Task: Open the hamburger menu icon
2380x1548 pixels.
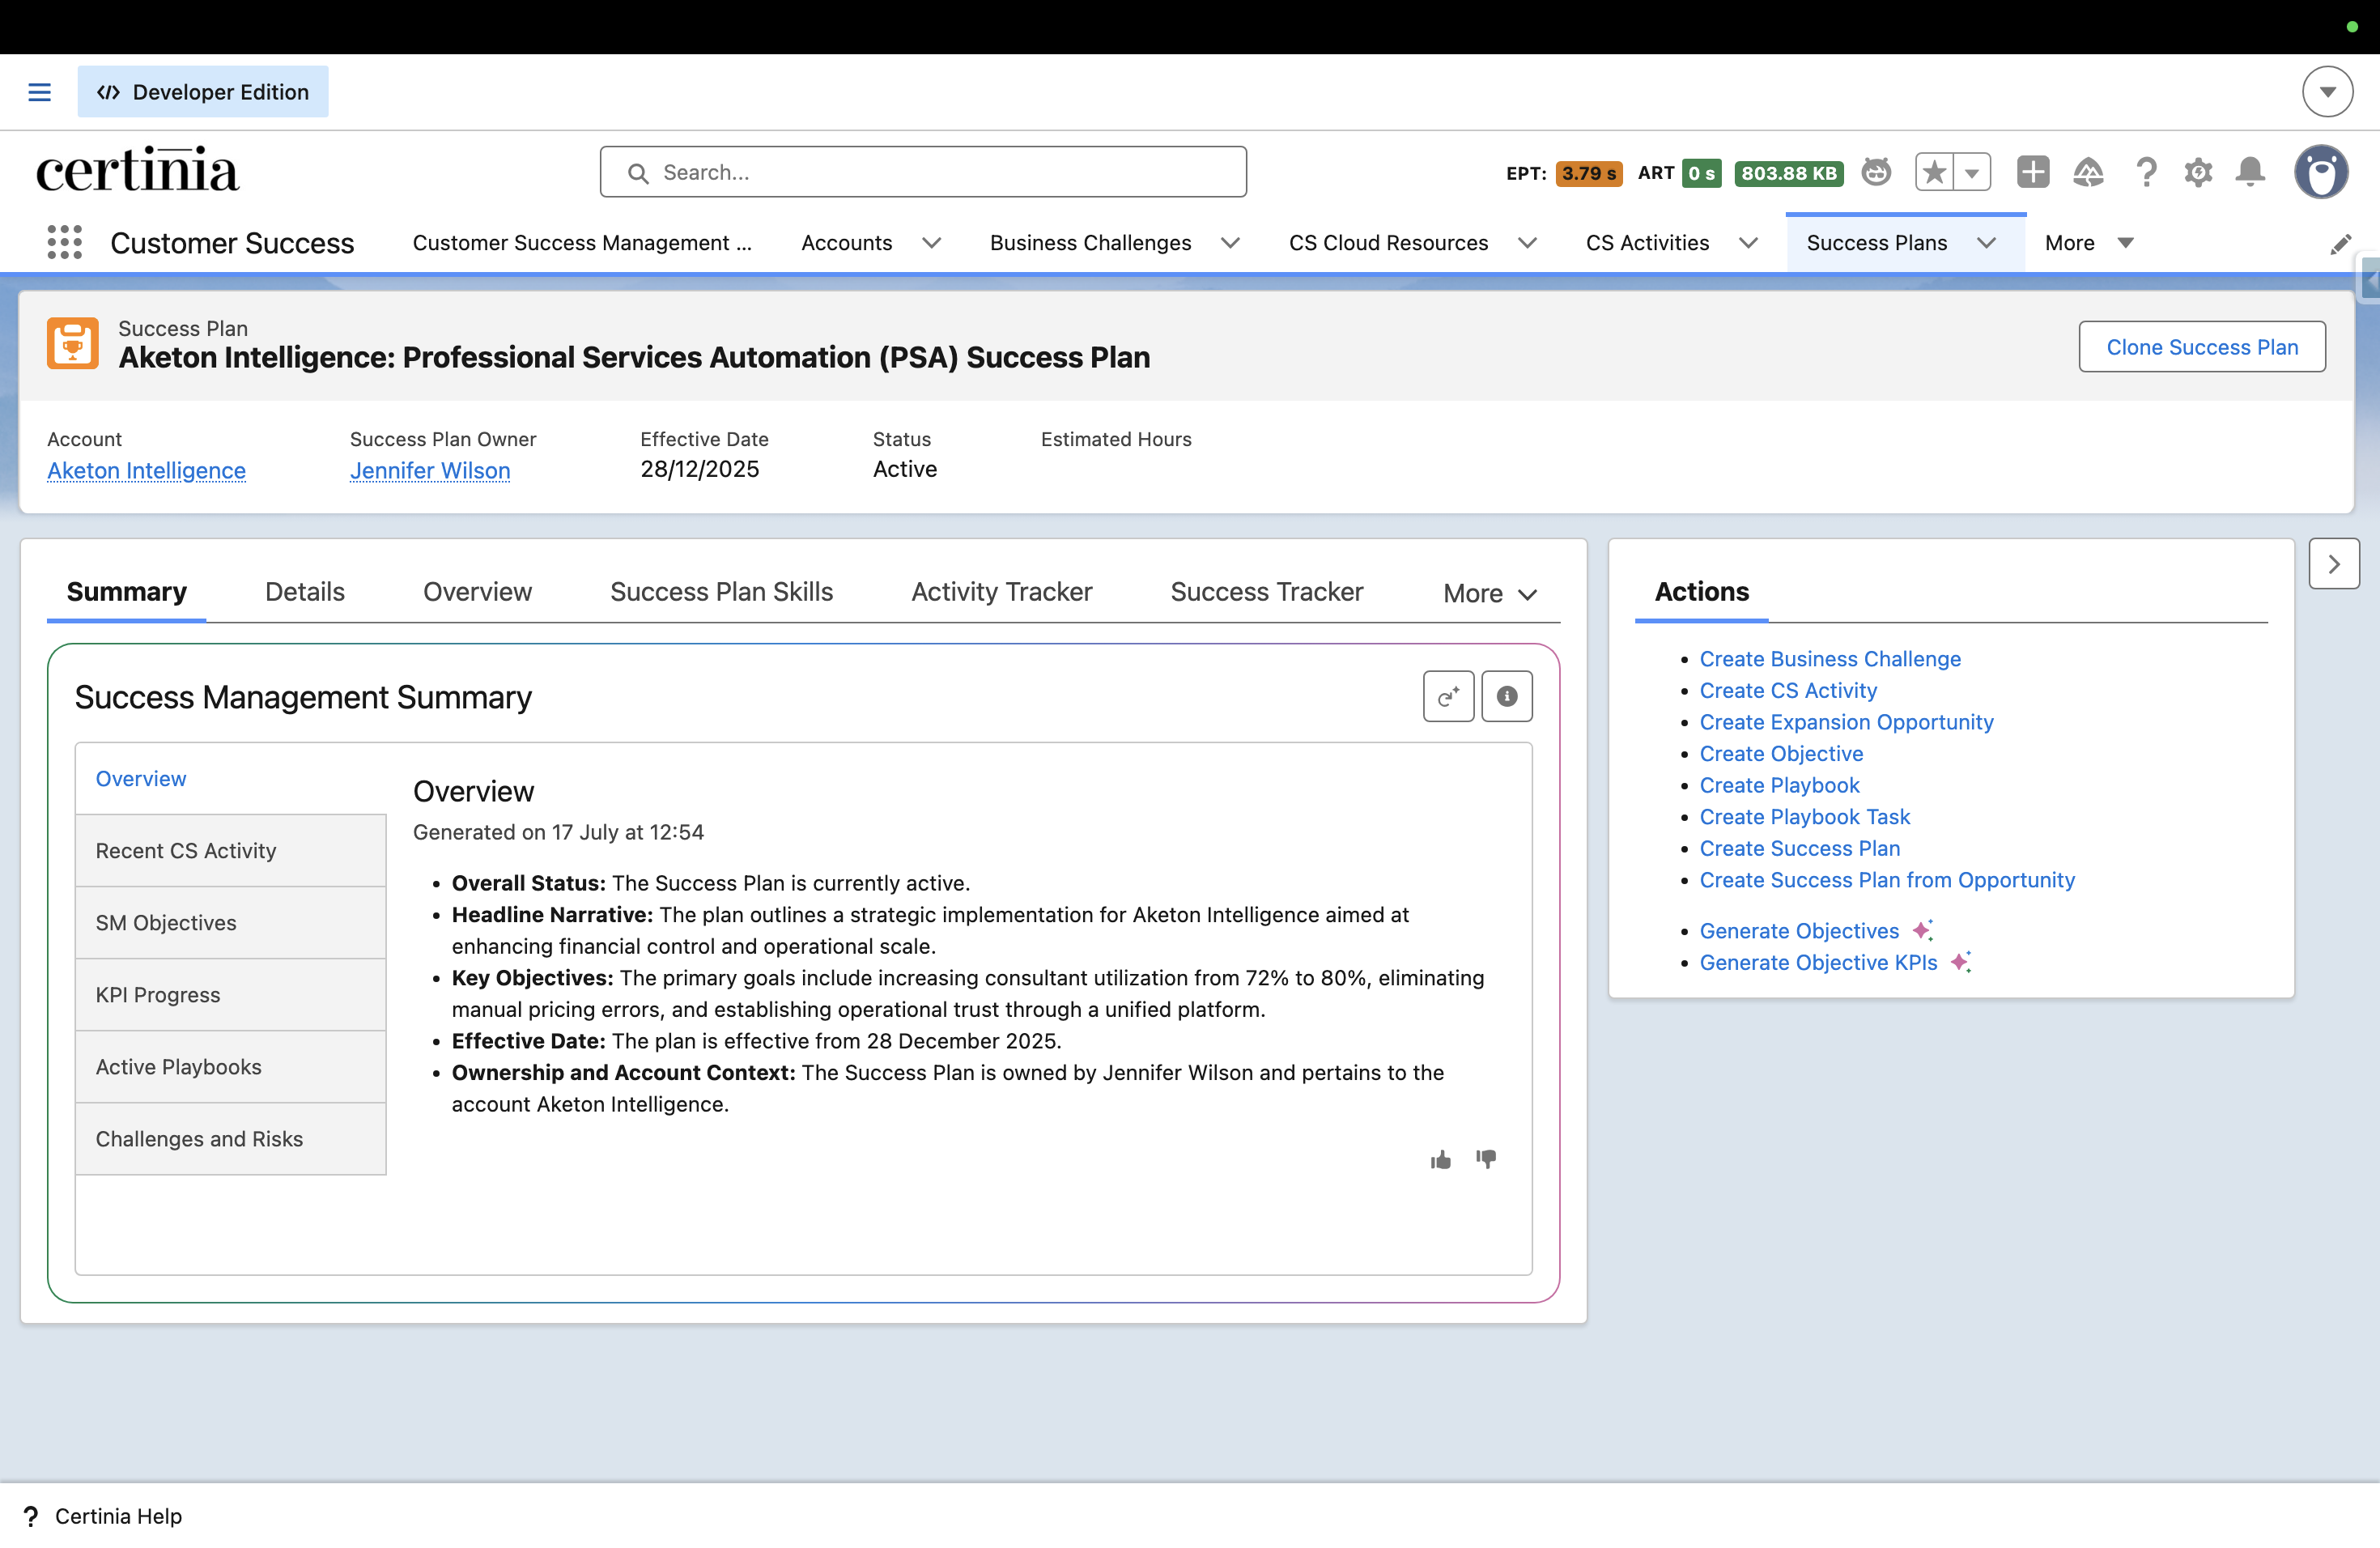Action: pos(39,92)
